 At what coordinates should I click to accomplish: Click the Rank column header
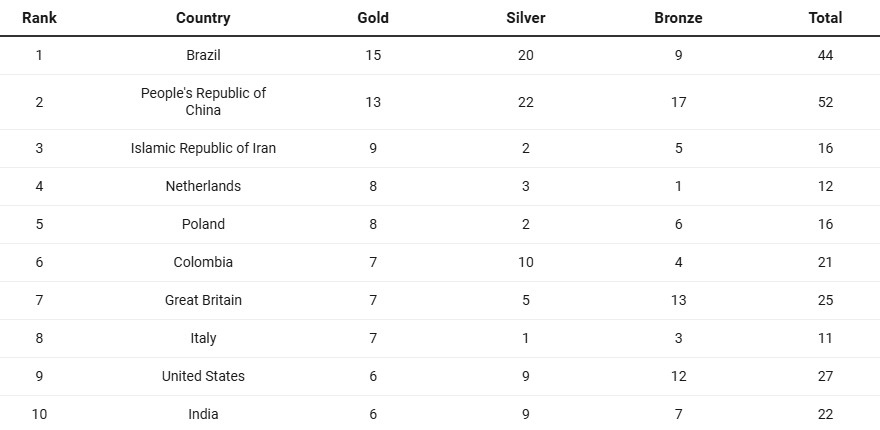coord(39,18)
